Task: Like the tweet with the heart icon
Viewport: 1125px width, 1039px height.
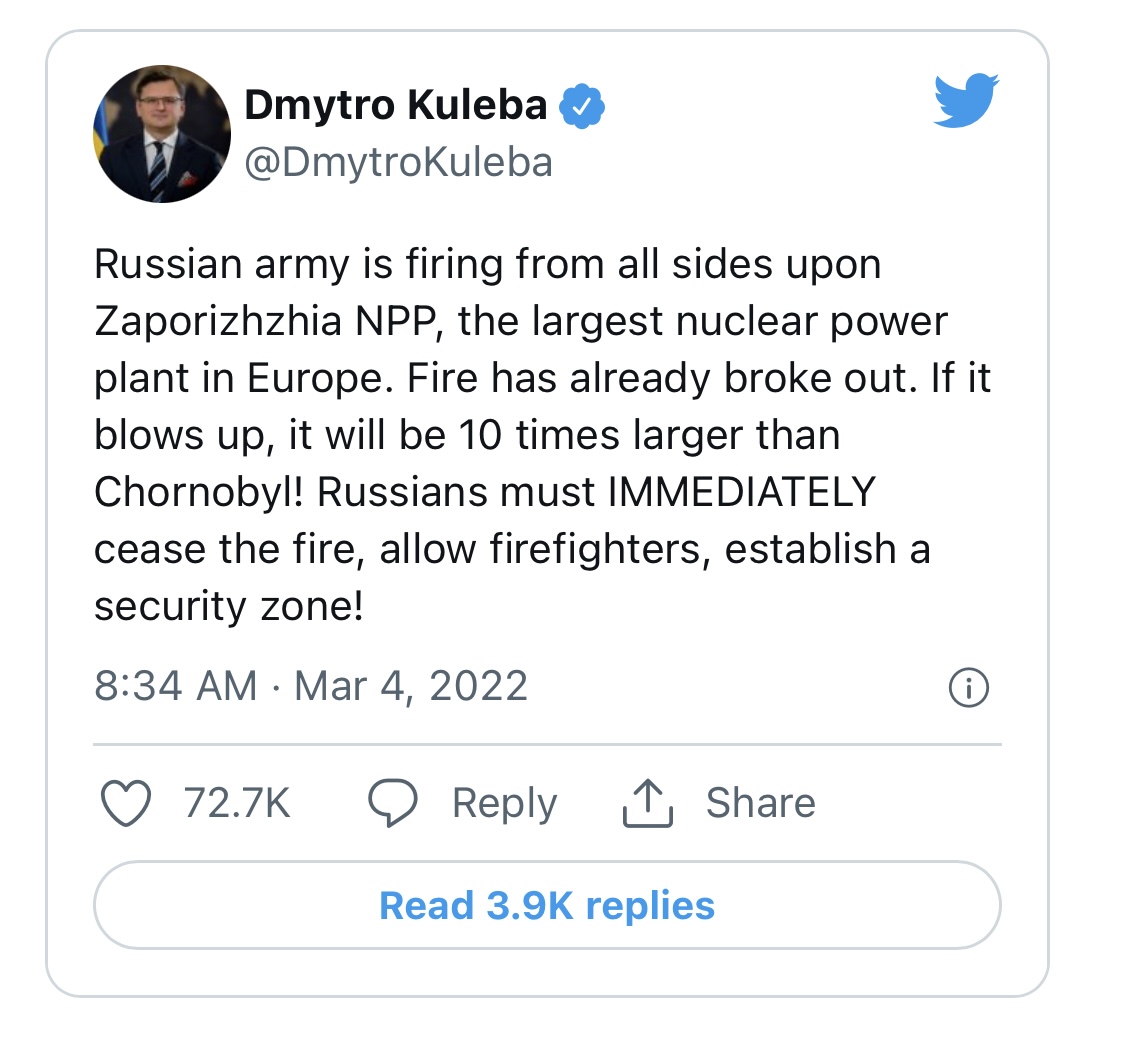Action: 127,804
